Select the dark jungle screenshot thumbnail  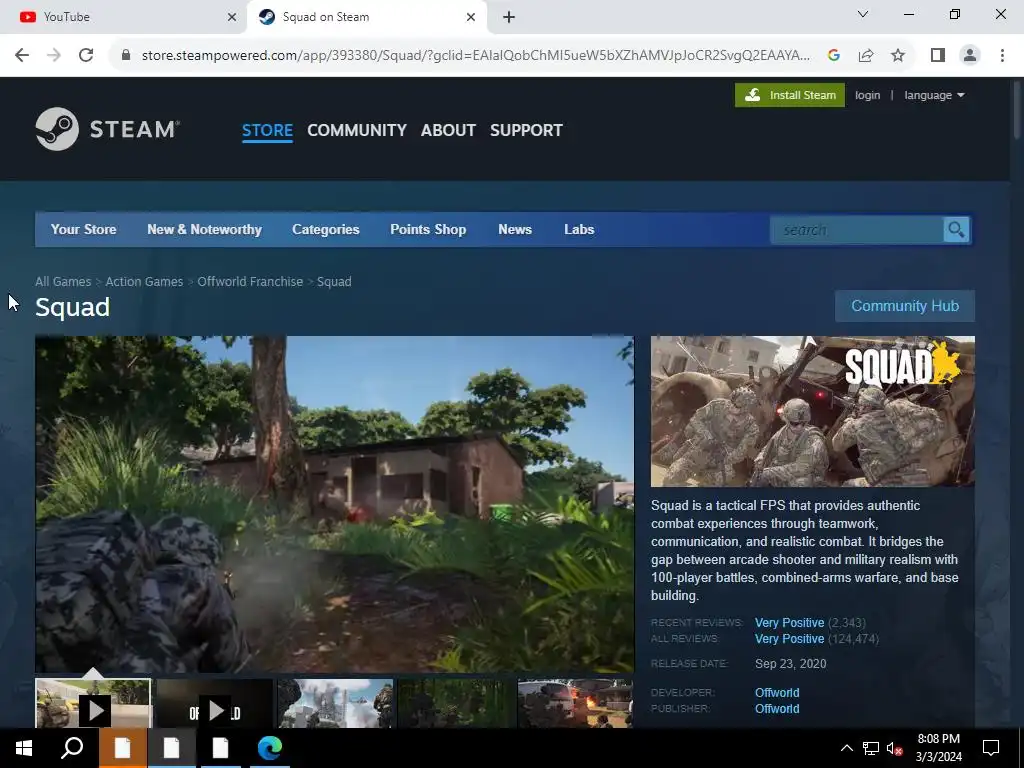point(455,704)
